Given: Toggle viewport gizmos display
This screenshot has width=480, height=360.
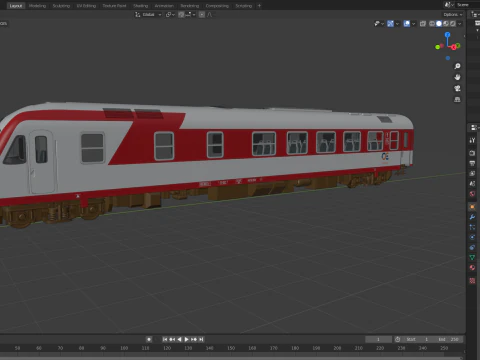Looking at the screenshot, I should pos(390,24).
